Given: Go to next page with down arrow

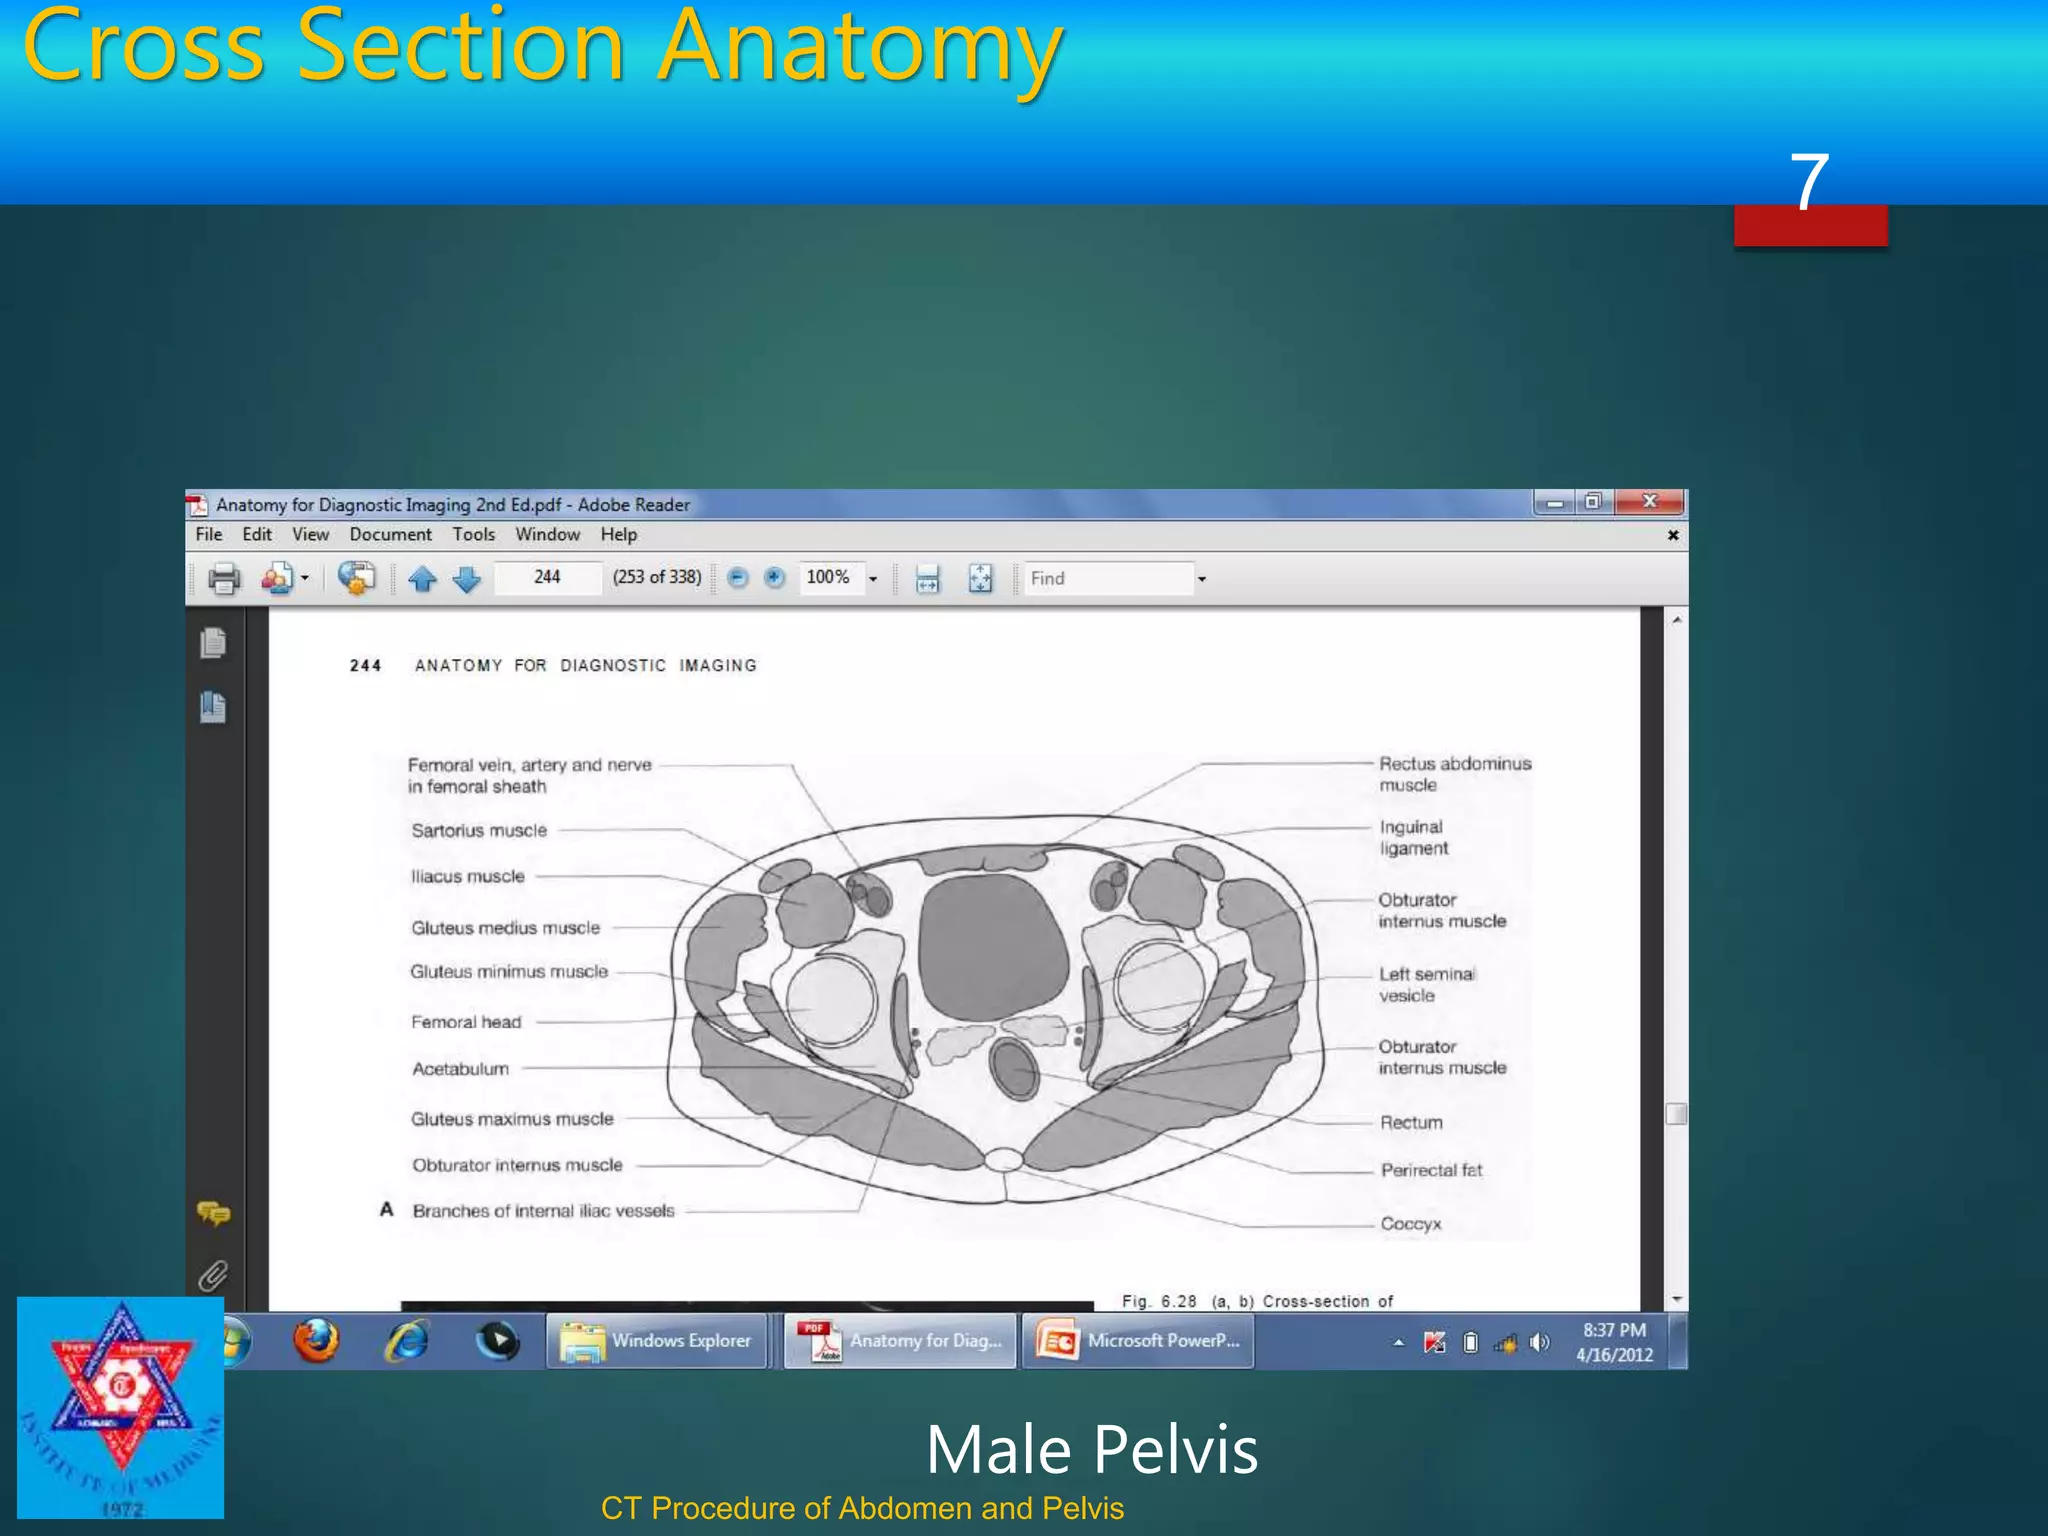Looking at the screenshot, I should (x=467, y=578).
